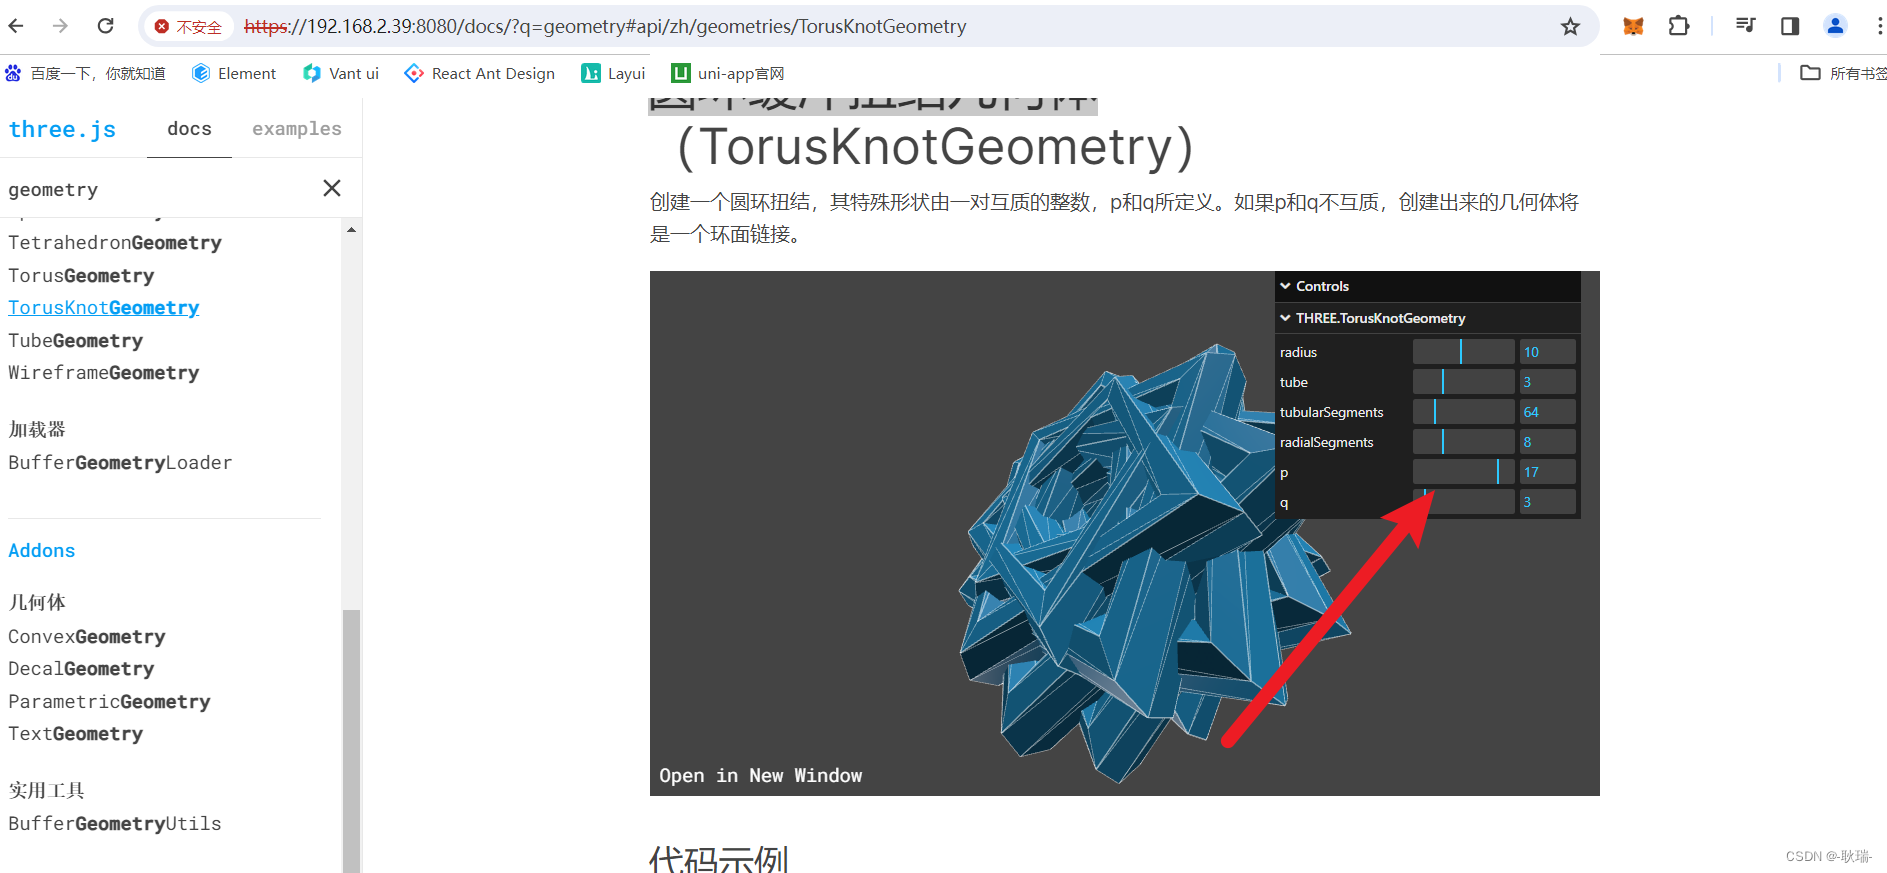Open TextGeometry docs entry
The width and height of the screenshot is (1887, 873).
(x=76, y=734)
